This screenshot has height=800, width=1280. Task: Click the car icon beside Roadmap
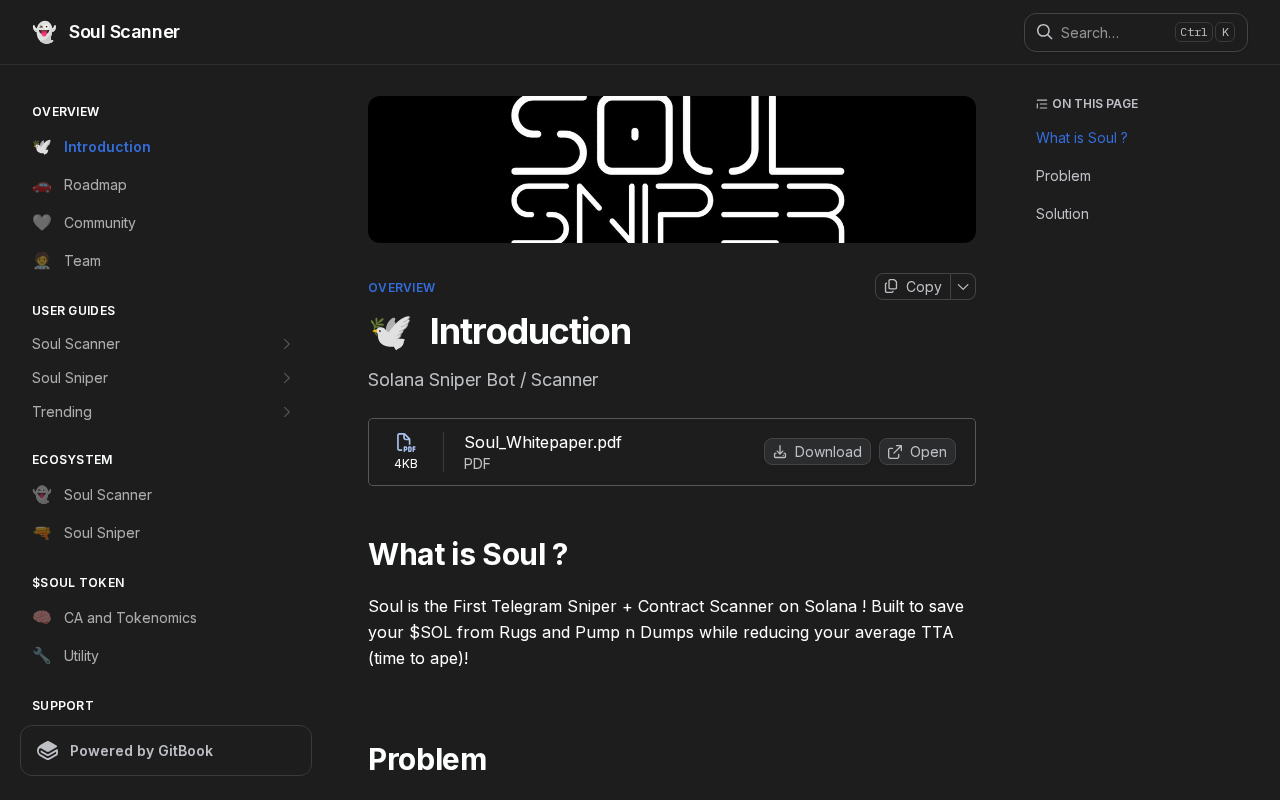pyautogui.click(x=42, y=185)
